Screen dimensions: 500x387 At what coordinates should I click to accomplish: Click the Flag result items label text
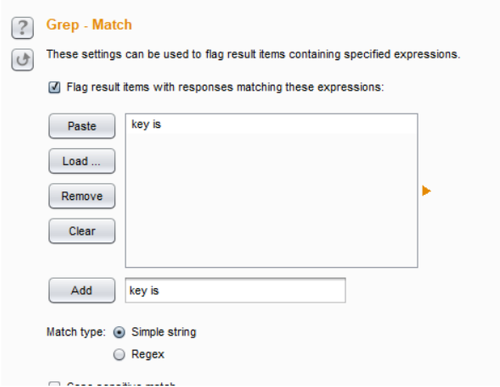click(x=225, y=87)
